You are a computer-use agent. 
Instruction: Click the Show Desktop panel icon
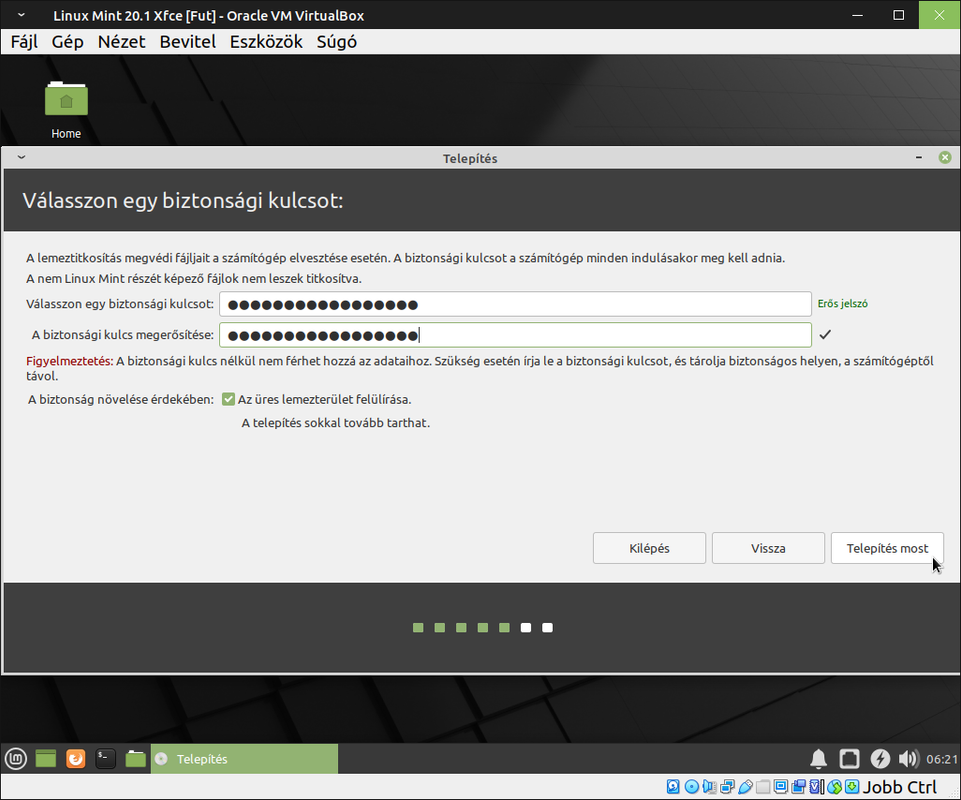click(x=46, y=759)
